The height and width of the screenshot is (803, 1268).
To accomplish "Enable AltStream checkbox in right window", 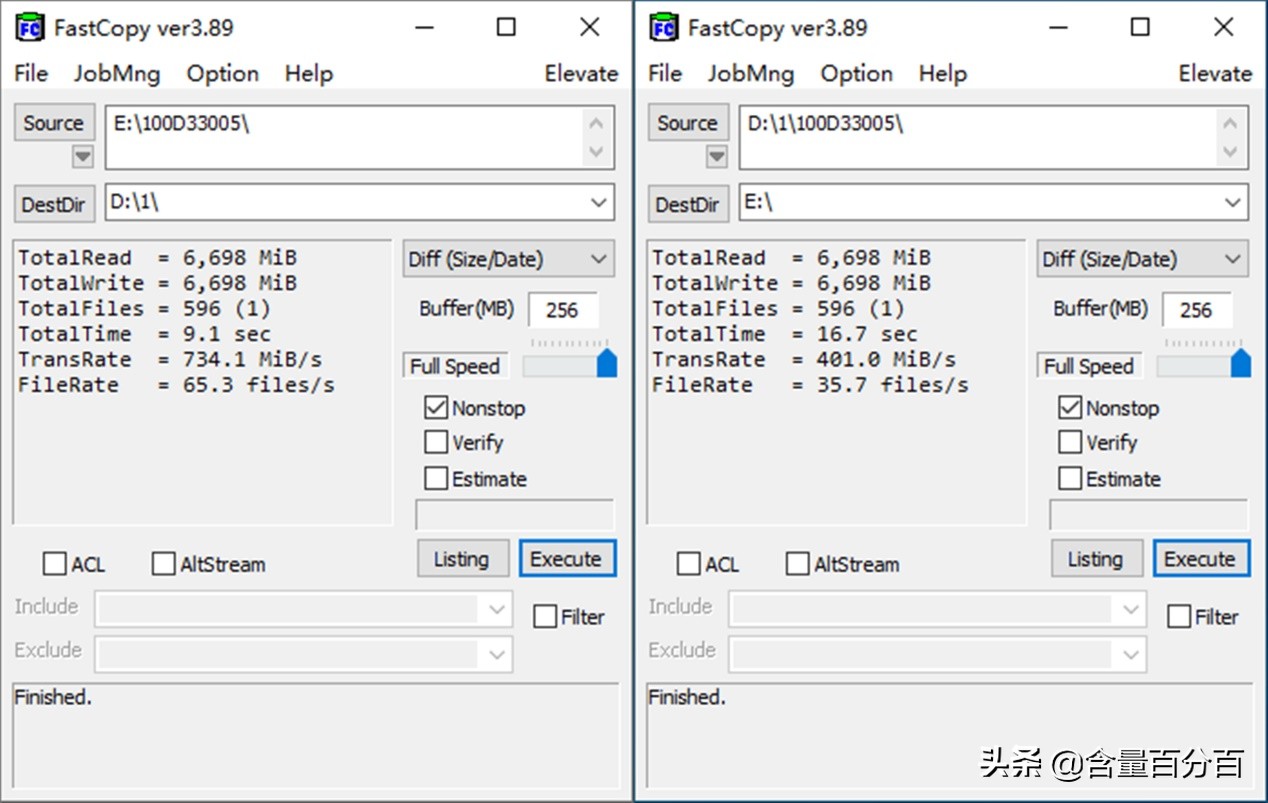I will 798,564.
